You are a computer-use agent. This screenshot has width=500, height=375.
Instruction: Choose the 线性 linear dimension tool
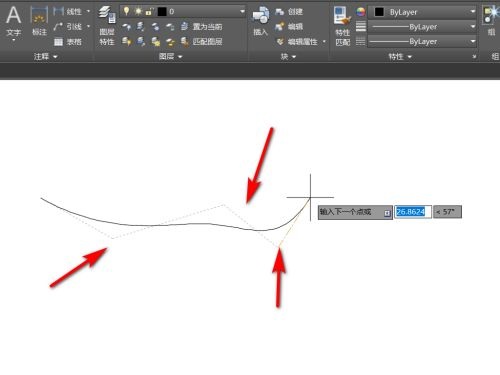coord(68,12)
